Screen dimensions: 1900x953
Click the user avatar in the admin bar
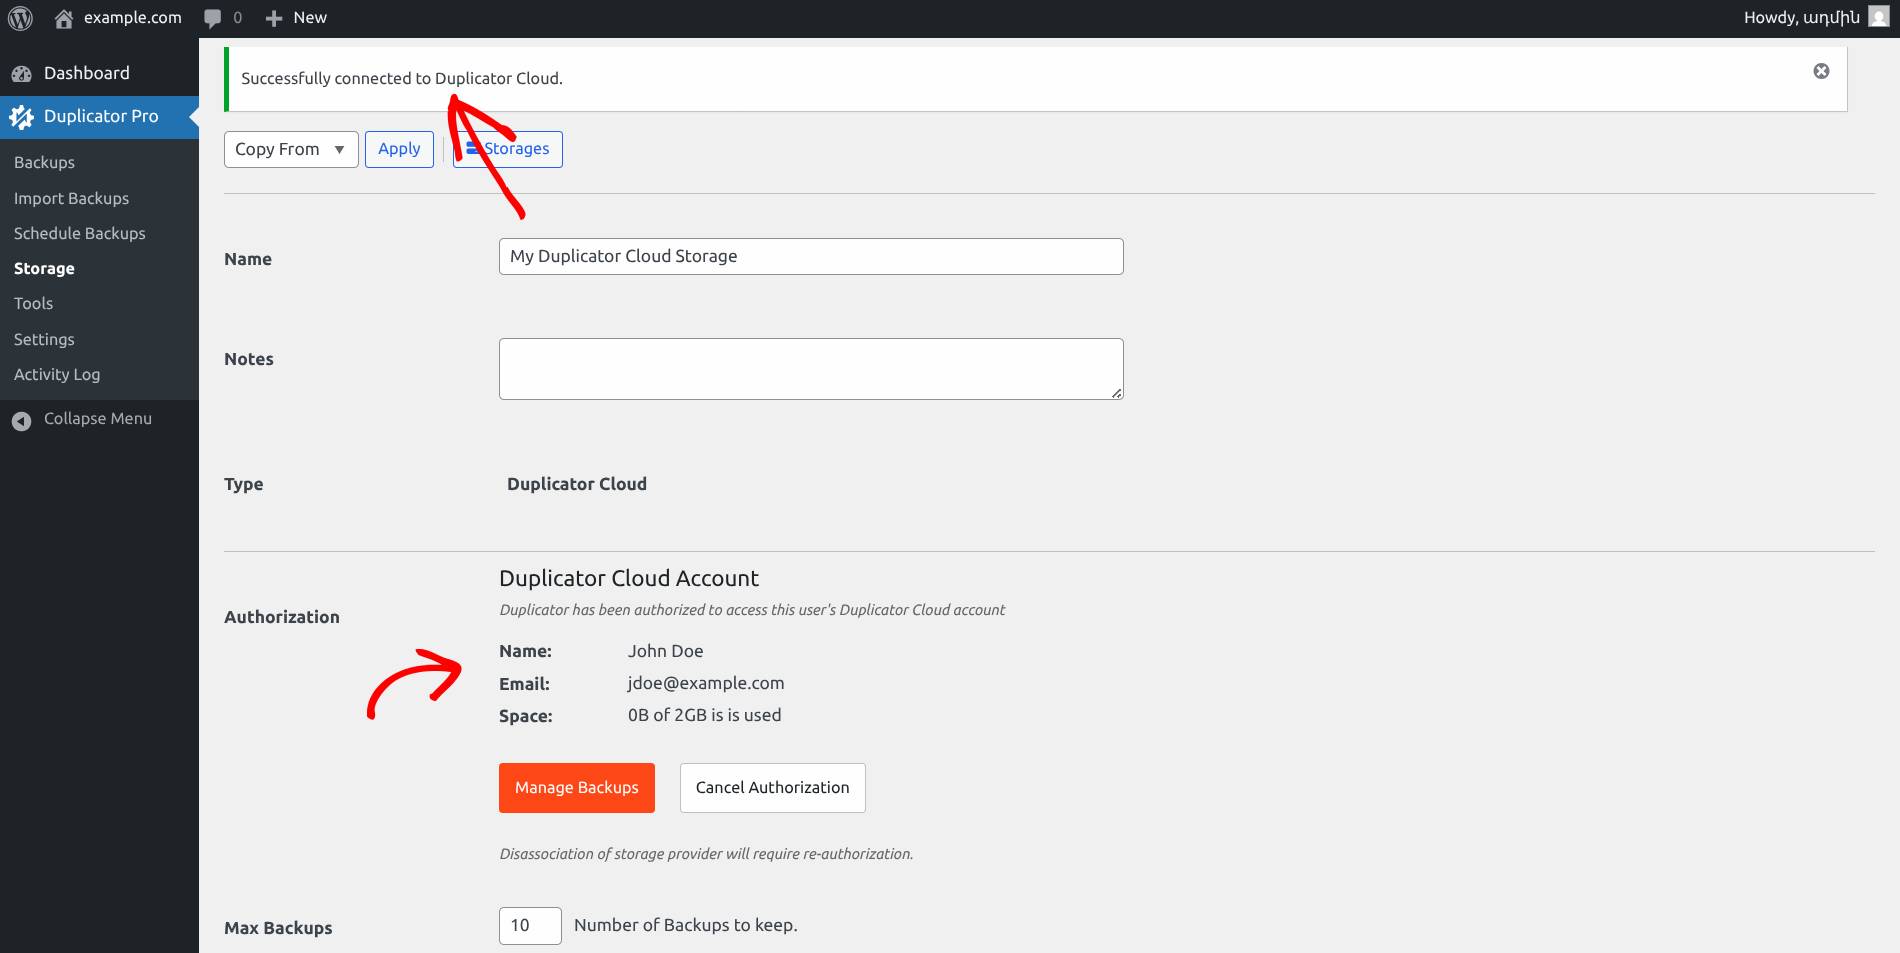1878,18
